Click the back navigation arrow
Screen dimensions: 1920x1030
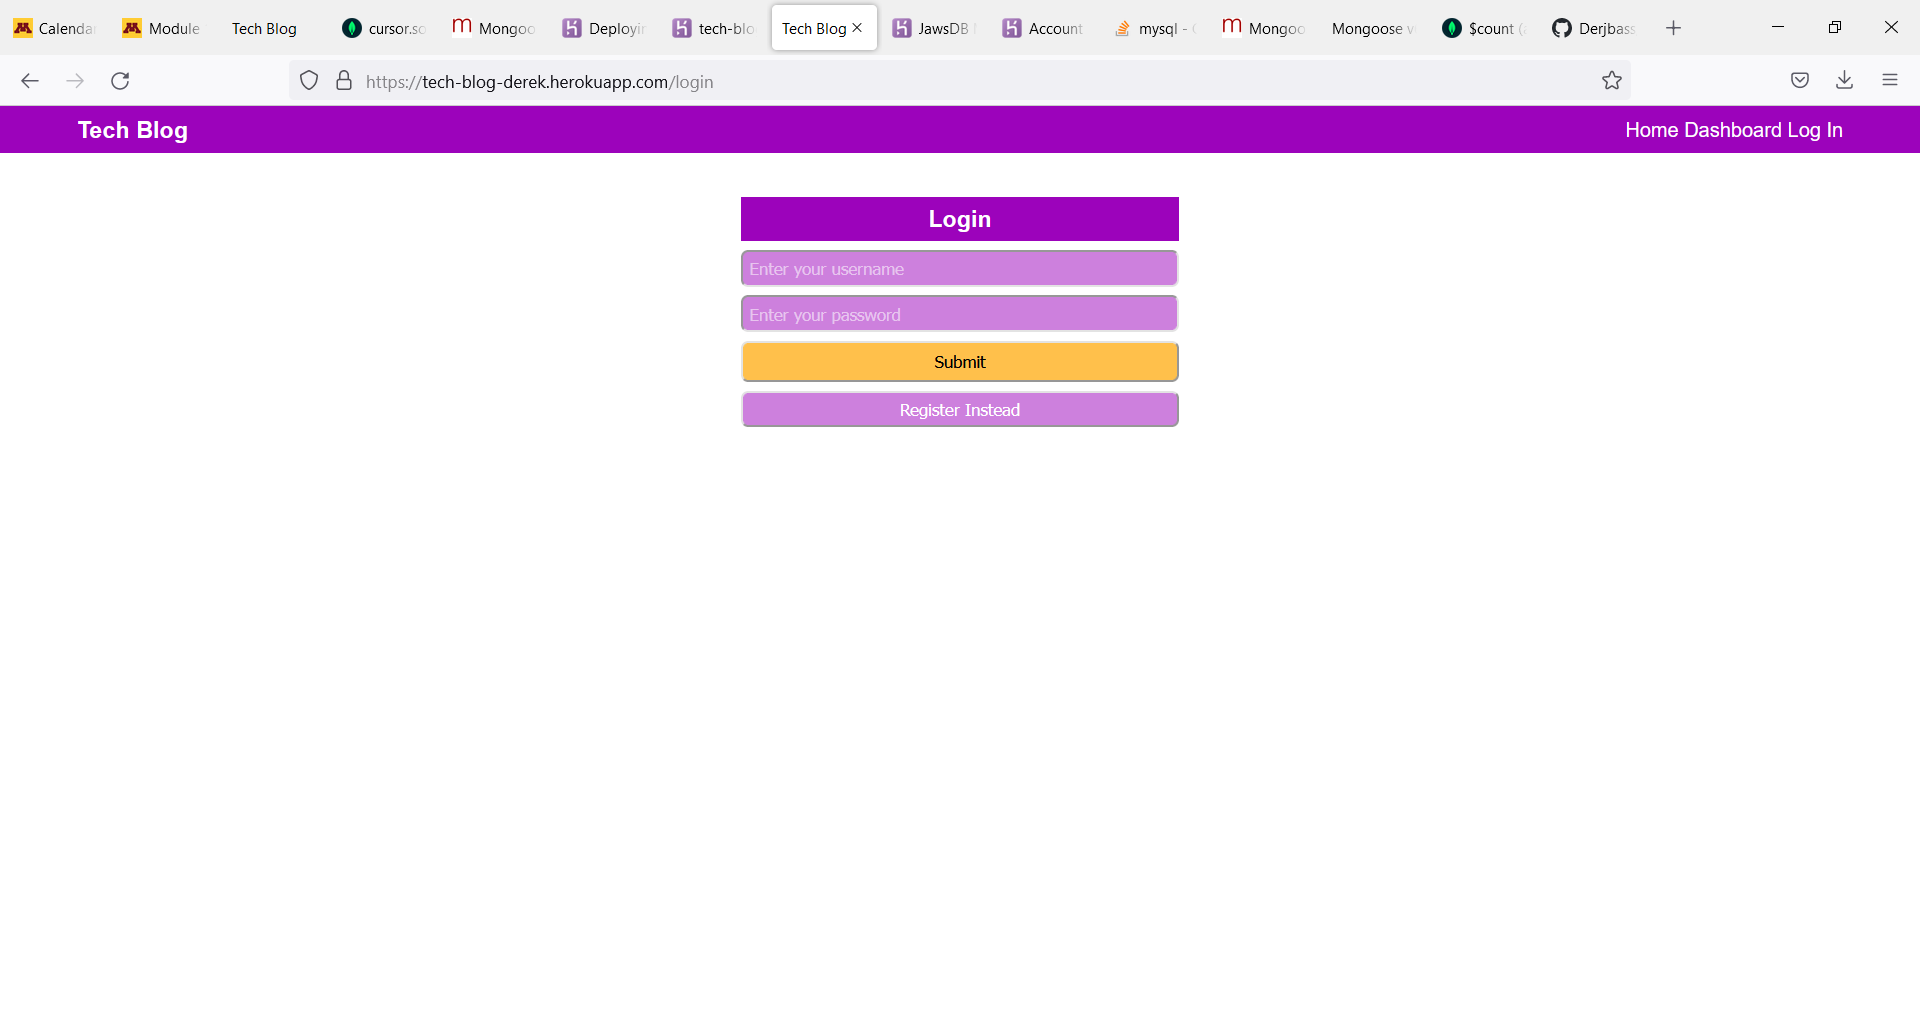(30, 81)
